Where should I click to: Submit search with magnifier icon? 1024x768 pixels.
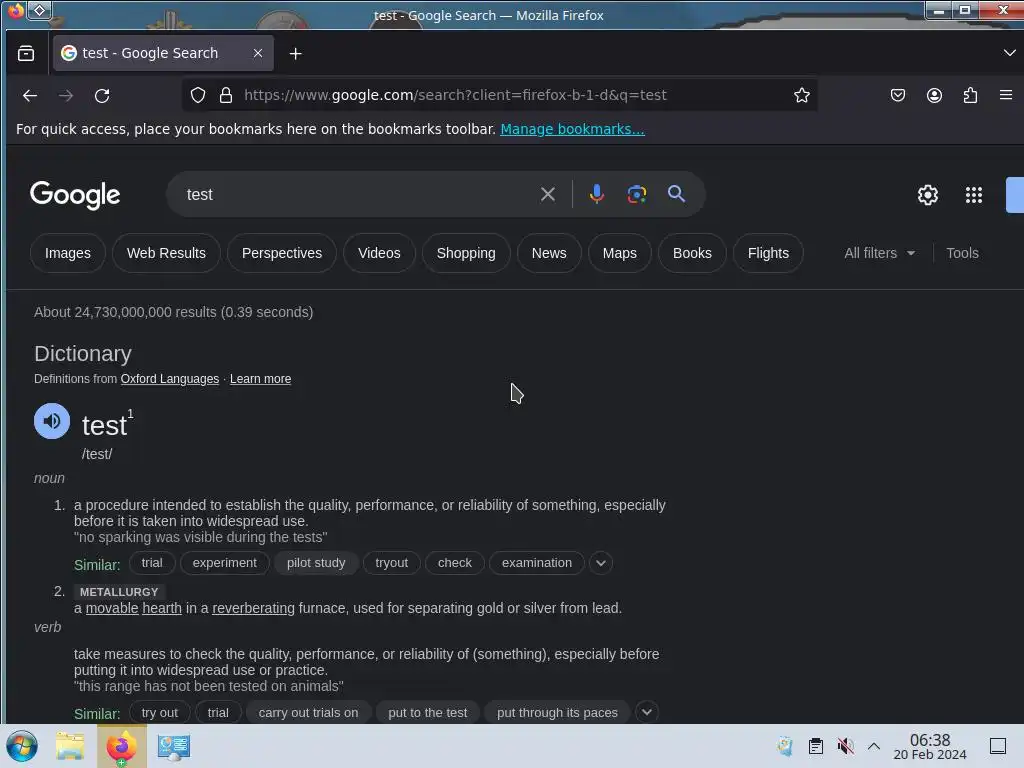tap(676, 194)
